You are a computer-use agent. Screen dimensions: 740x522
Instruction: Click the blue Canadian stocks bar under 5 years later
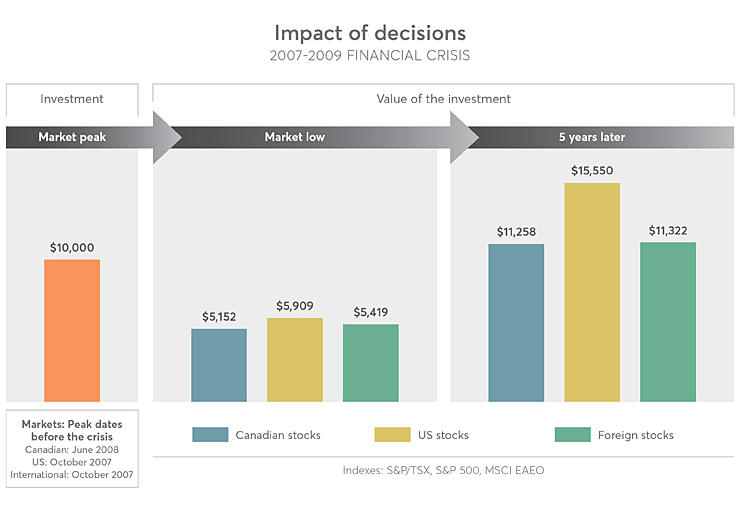coord(516,322)
